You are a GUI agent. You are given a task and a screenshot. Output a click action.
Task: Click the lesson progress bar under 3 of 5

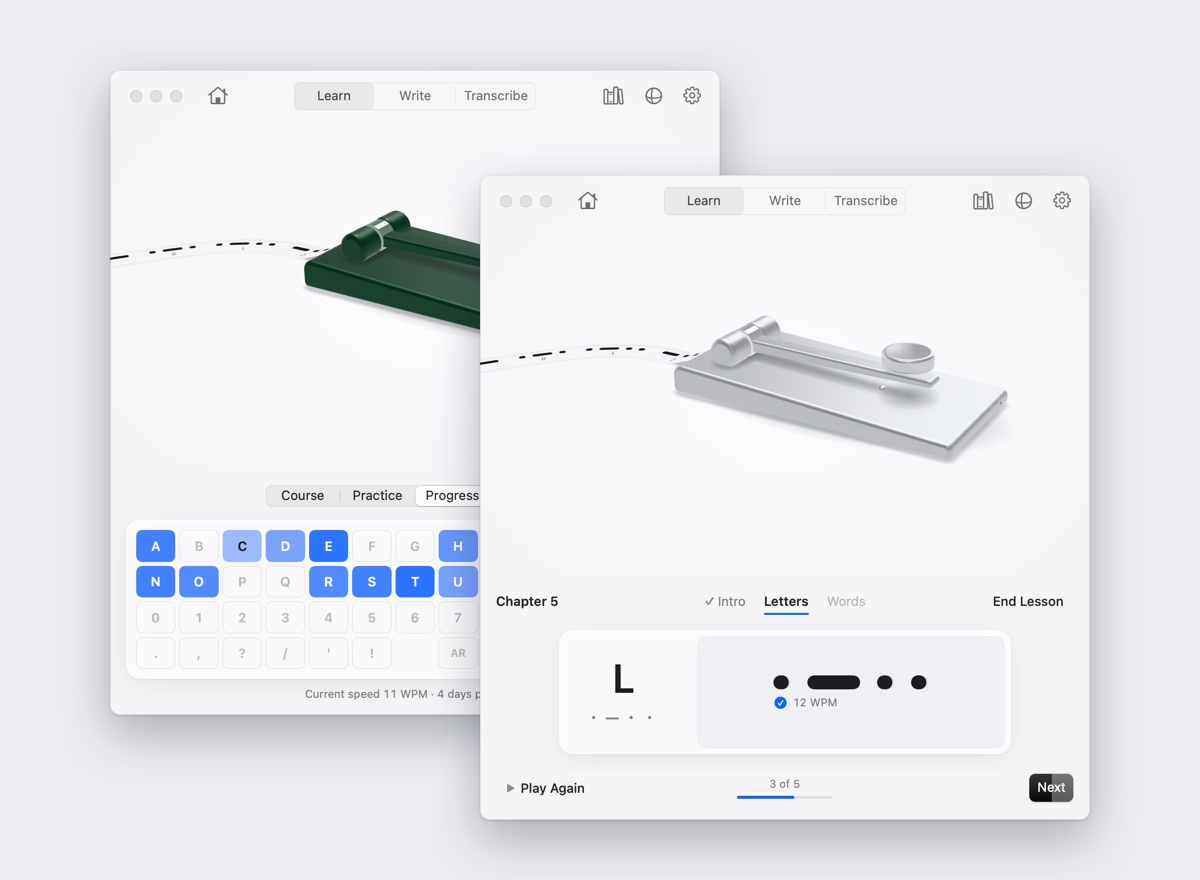(x=785, y=797)
